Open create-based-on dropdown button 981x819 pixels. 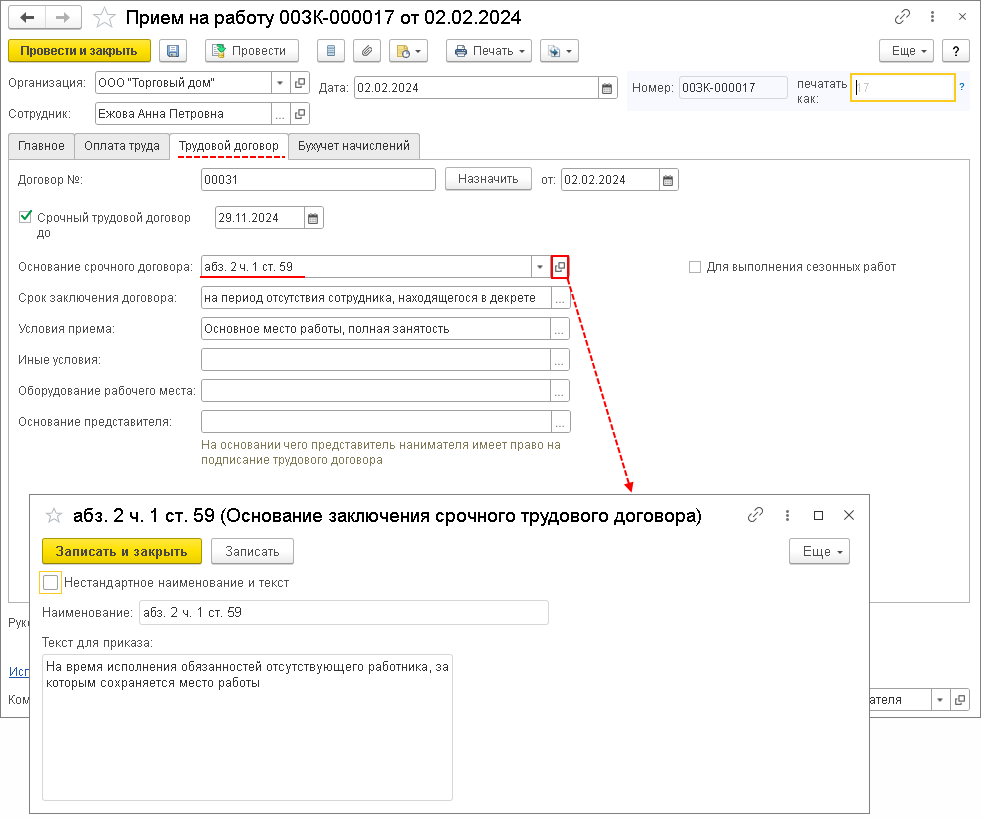408,51
